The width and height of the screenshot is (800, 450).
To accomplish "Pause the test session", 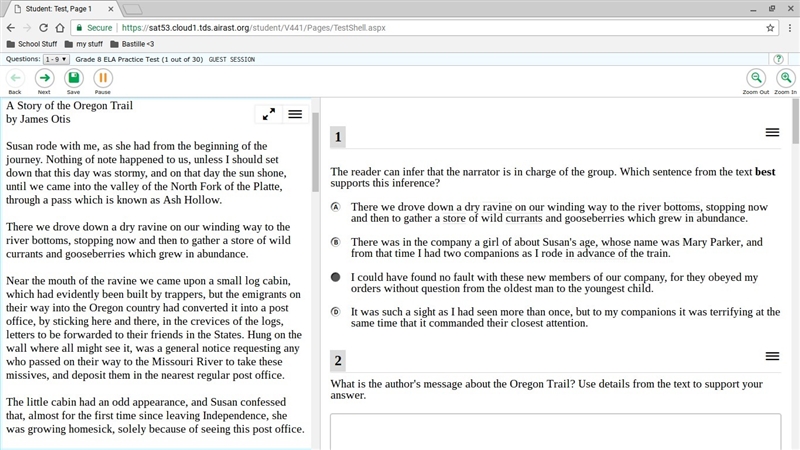I will tap(103, 79).
